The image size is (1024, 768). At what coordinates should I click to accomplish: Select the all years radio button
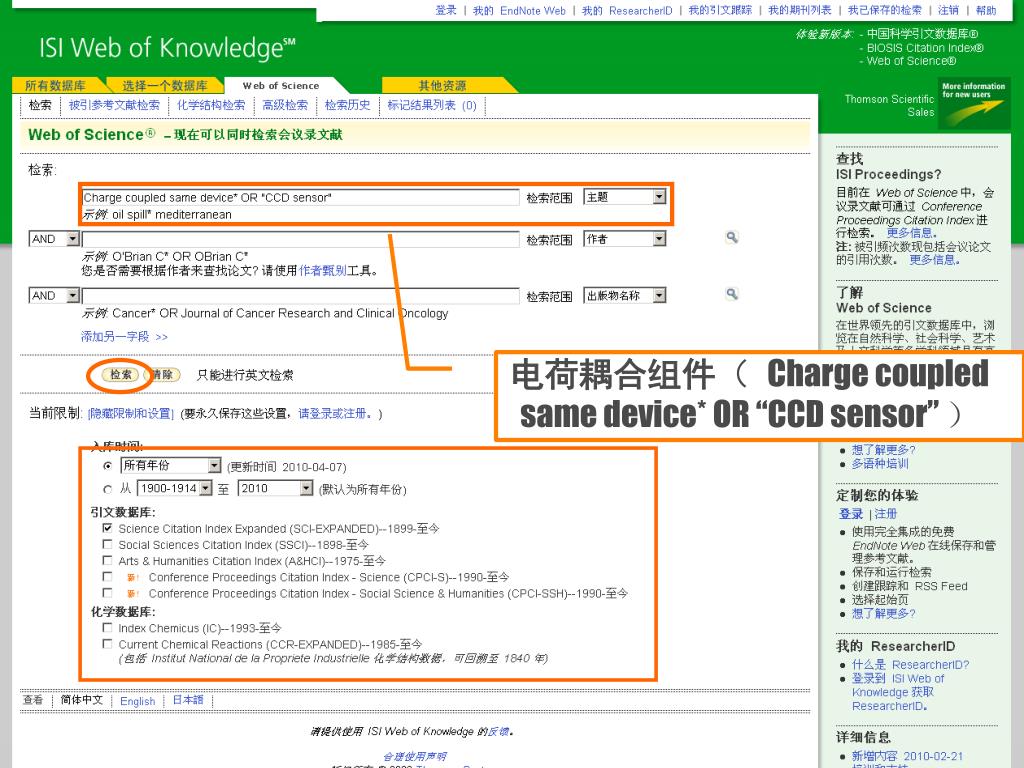[x=108, y=466]
